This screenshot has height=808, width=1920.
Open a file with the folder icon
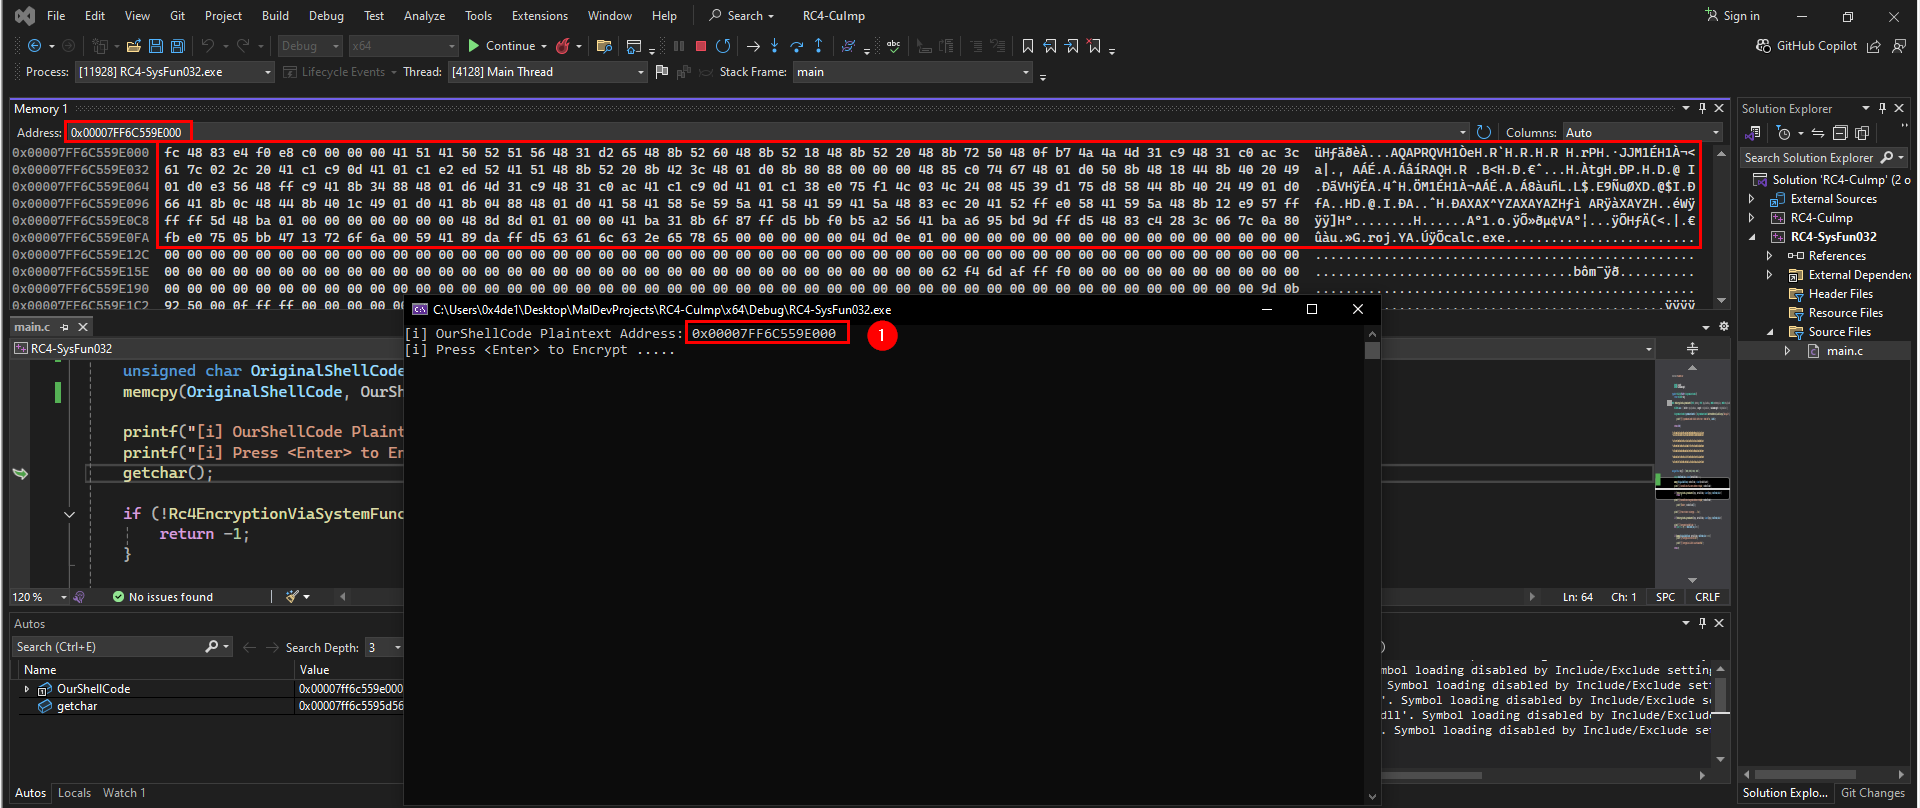click(133, 46)
